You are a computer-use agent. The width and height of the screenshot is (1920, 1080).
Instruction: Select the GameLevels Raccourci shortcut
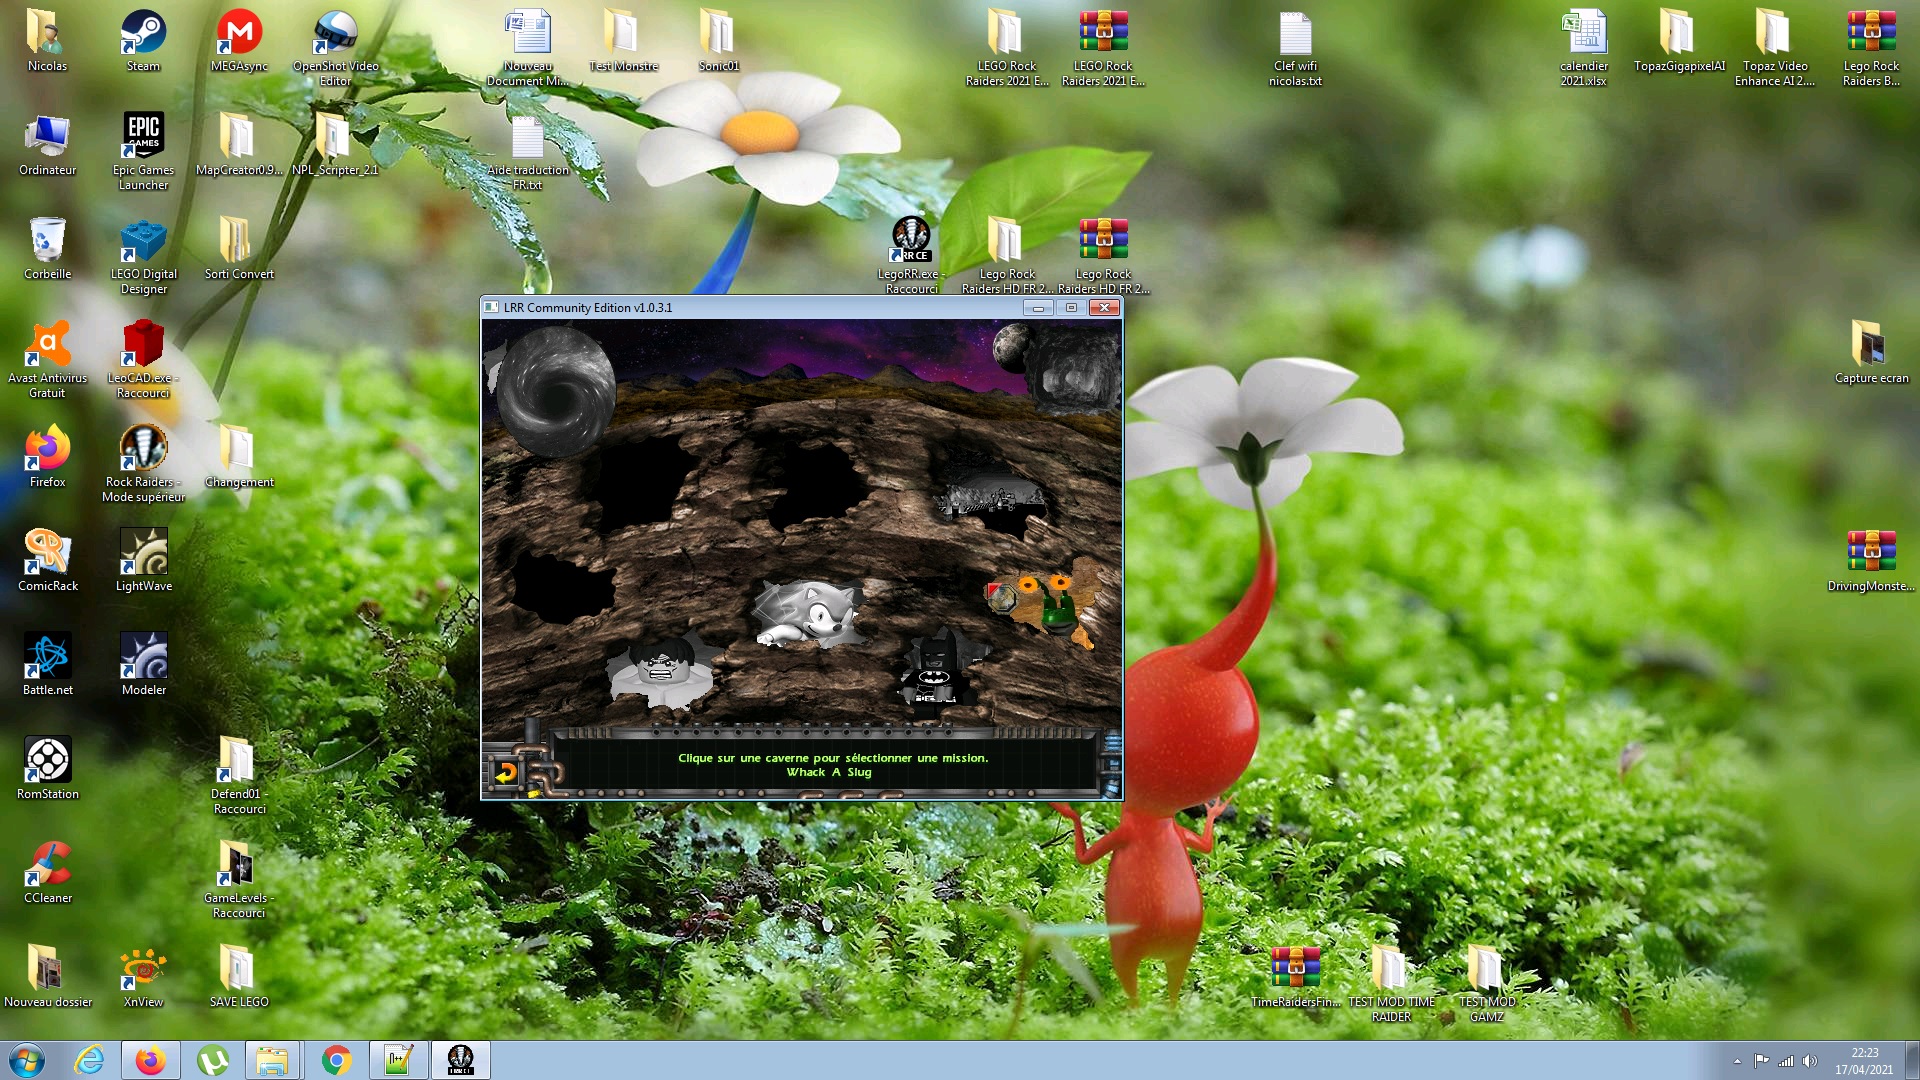click(x=239, y=880)
